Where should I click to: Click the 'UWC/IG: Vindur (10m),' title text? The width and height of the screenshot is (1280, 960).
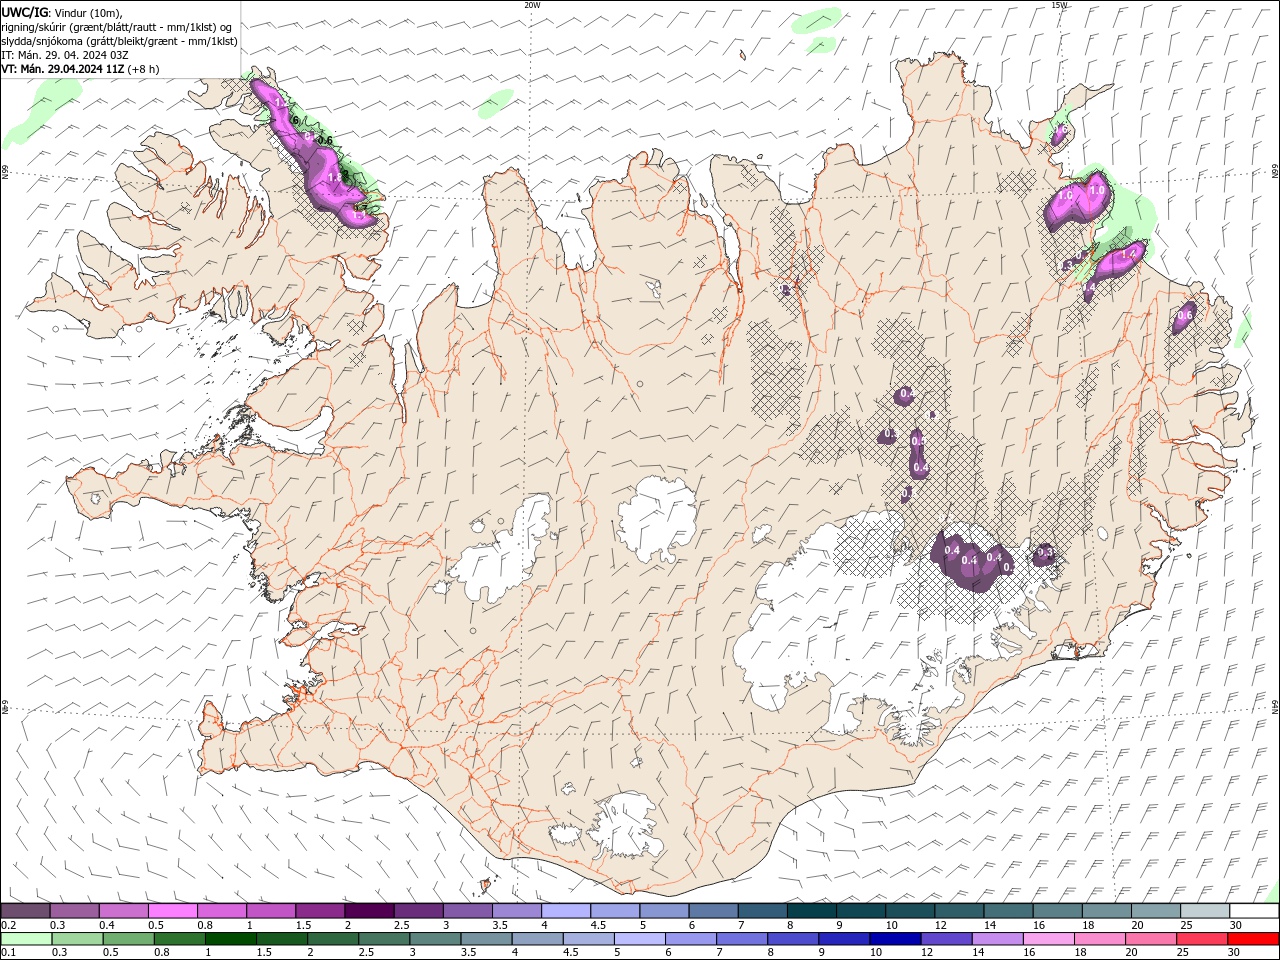pos(62,12)
